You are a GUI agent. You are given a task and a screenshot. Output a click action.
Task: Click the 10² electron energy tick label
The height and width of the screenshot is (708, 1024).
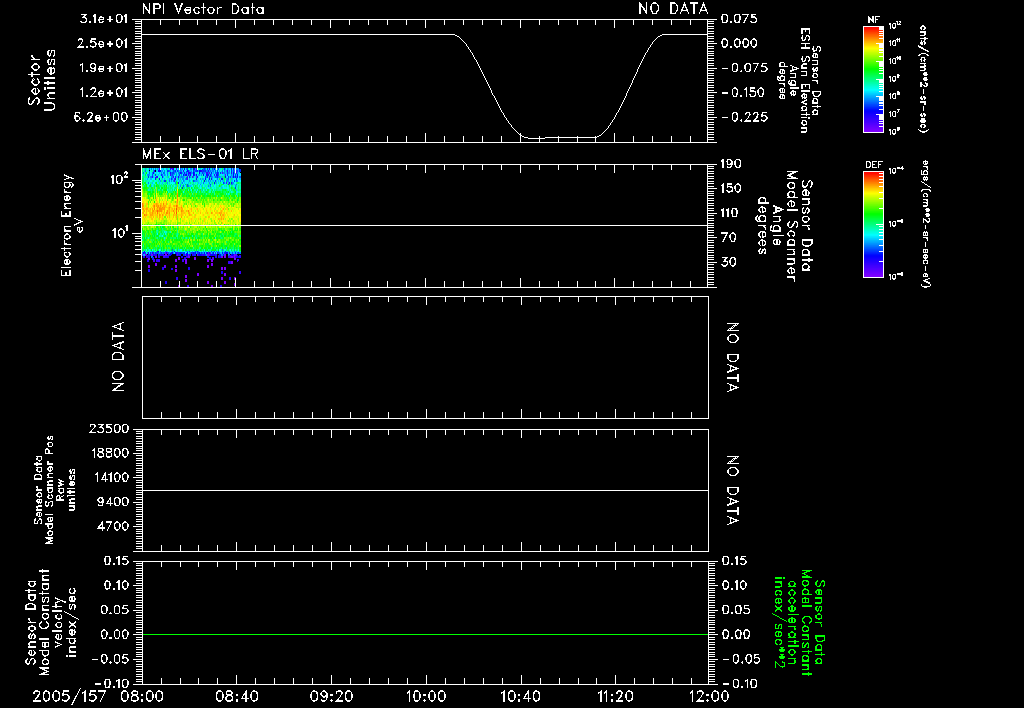[x=121, y=178]
